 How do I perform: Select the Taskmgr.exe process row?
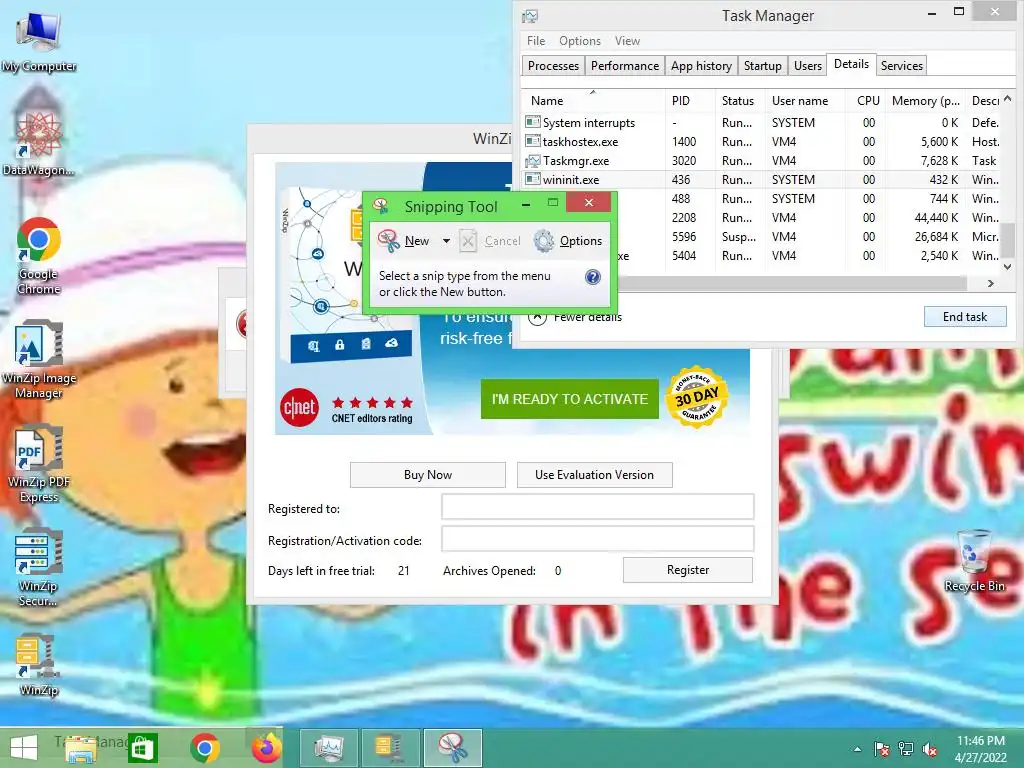click(x=761, y=161)
